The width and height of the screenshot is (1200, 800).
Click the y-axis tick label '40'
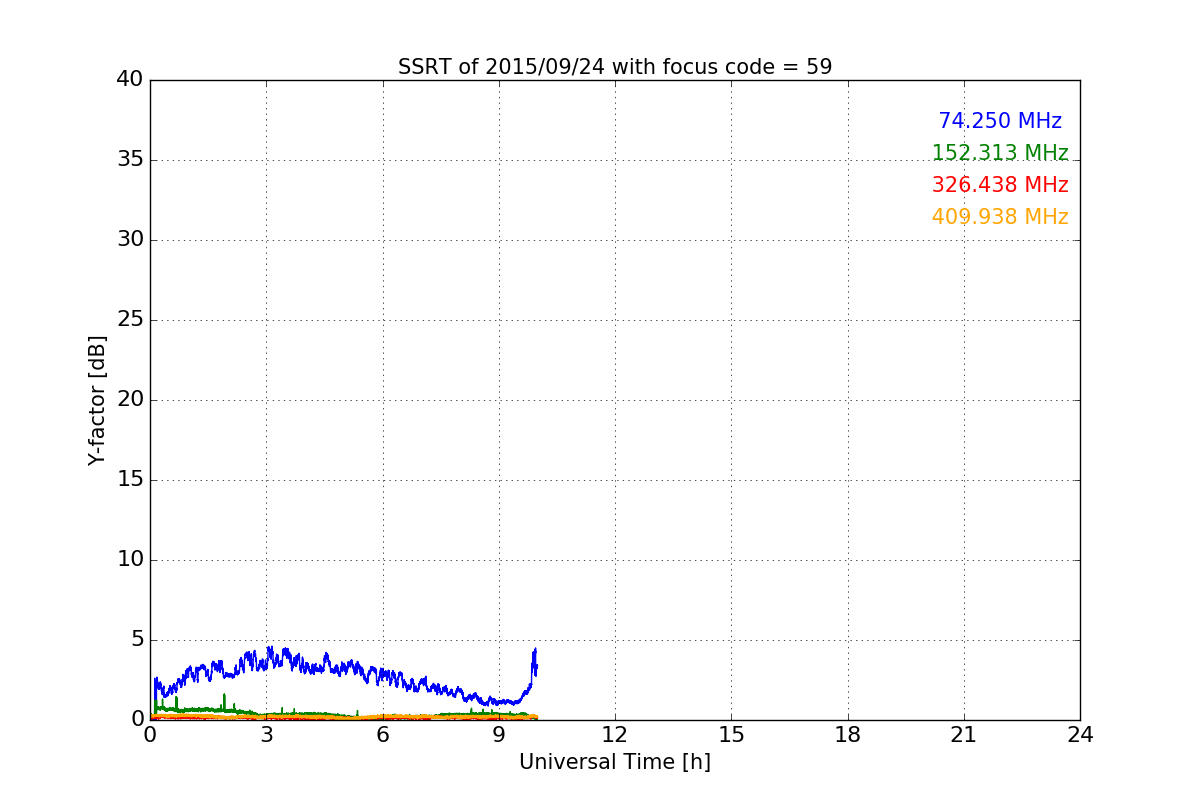[x=130, y=80]
